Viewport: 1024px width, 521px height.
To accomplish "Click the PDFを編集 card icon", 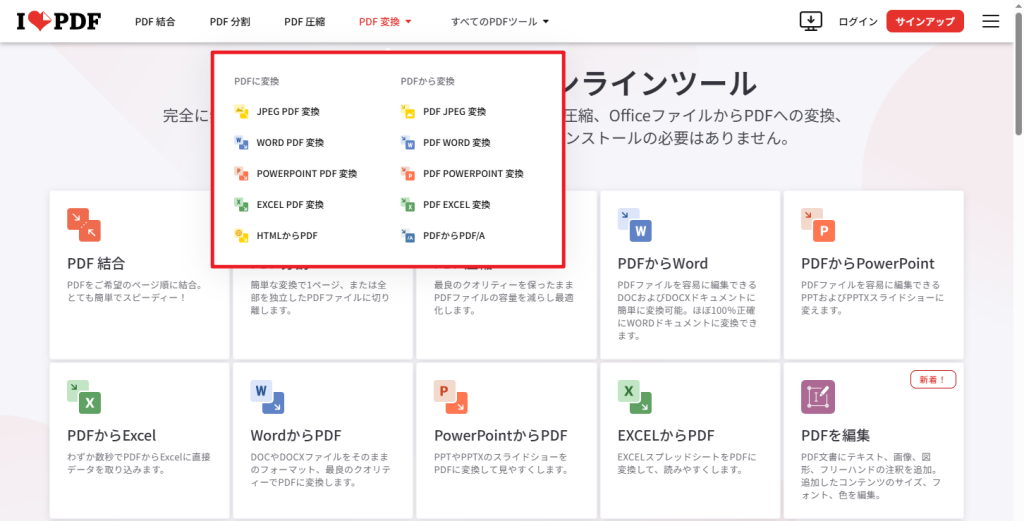I will [818, 397].
